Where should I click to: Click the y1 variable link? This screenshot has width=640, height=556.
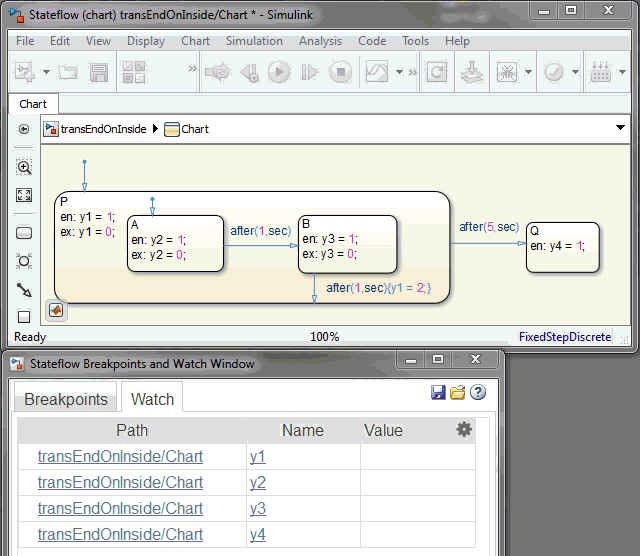(258, 457)
